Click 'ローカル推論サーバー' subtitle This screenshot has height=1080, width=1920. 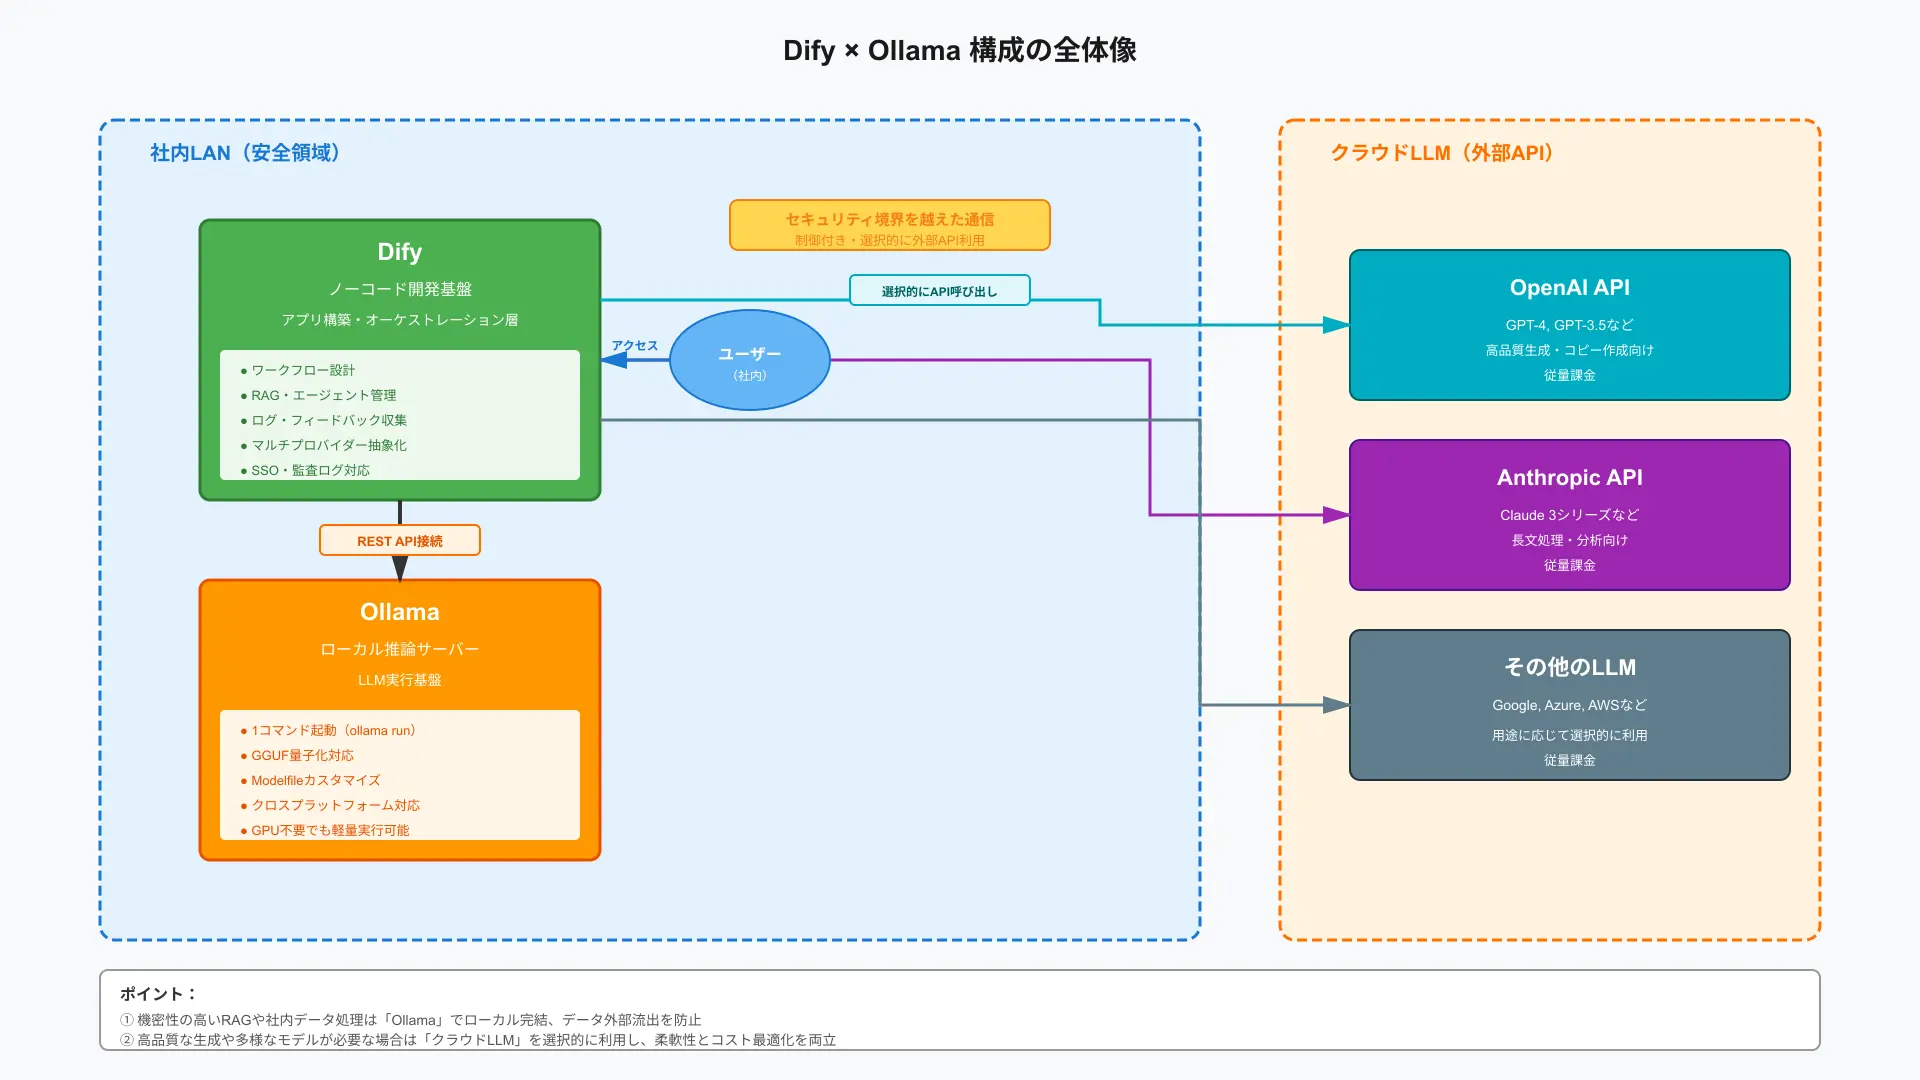399,649
